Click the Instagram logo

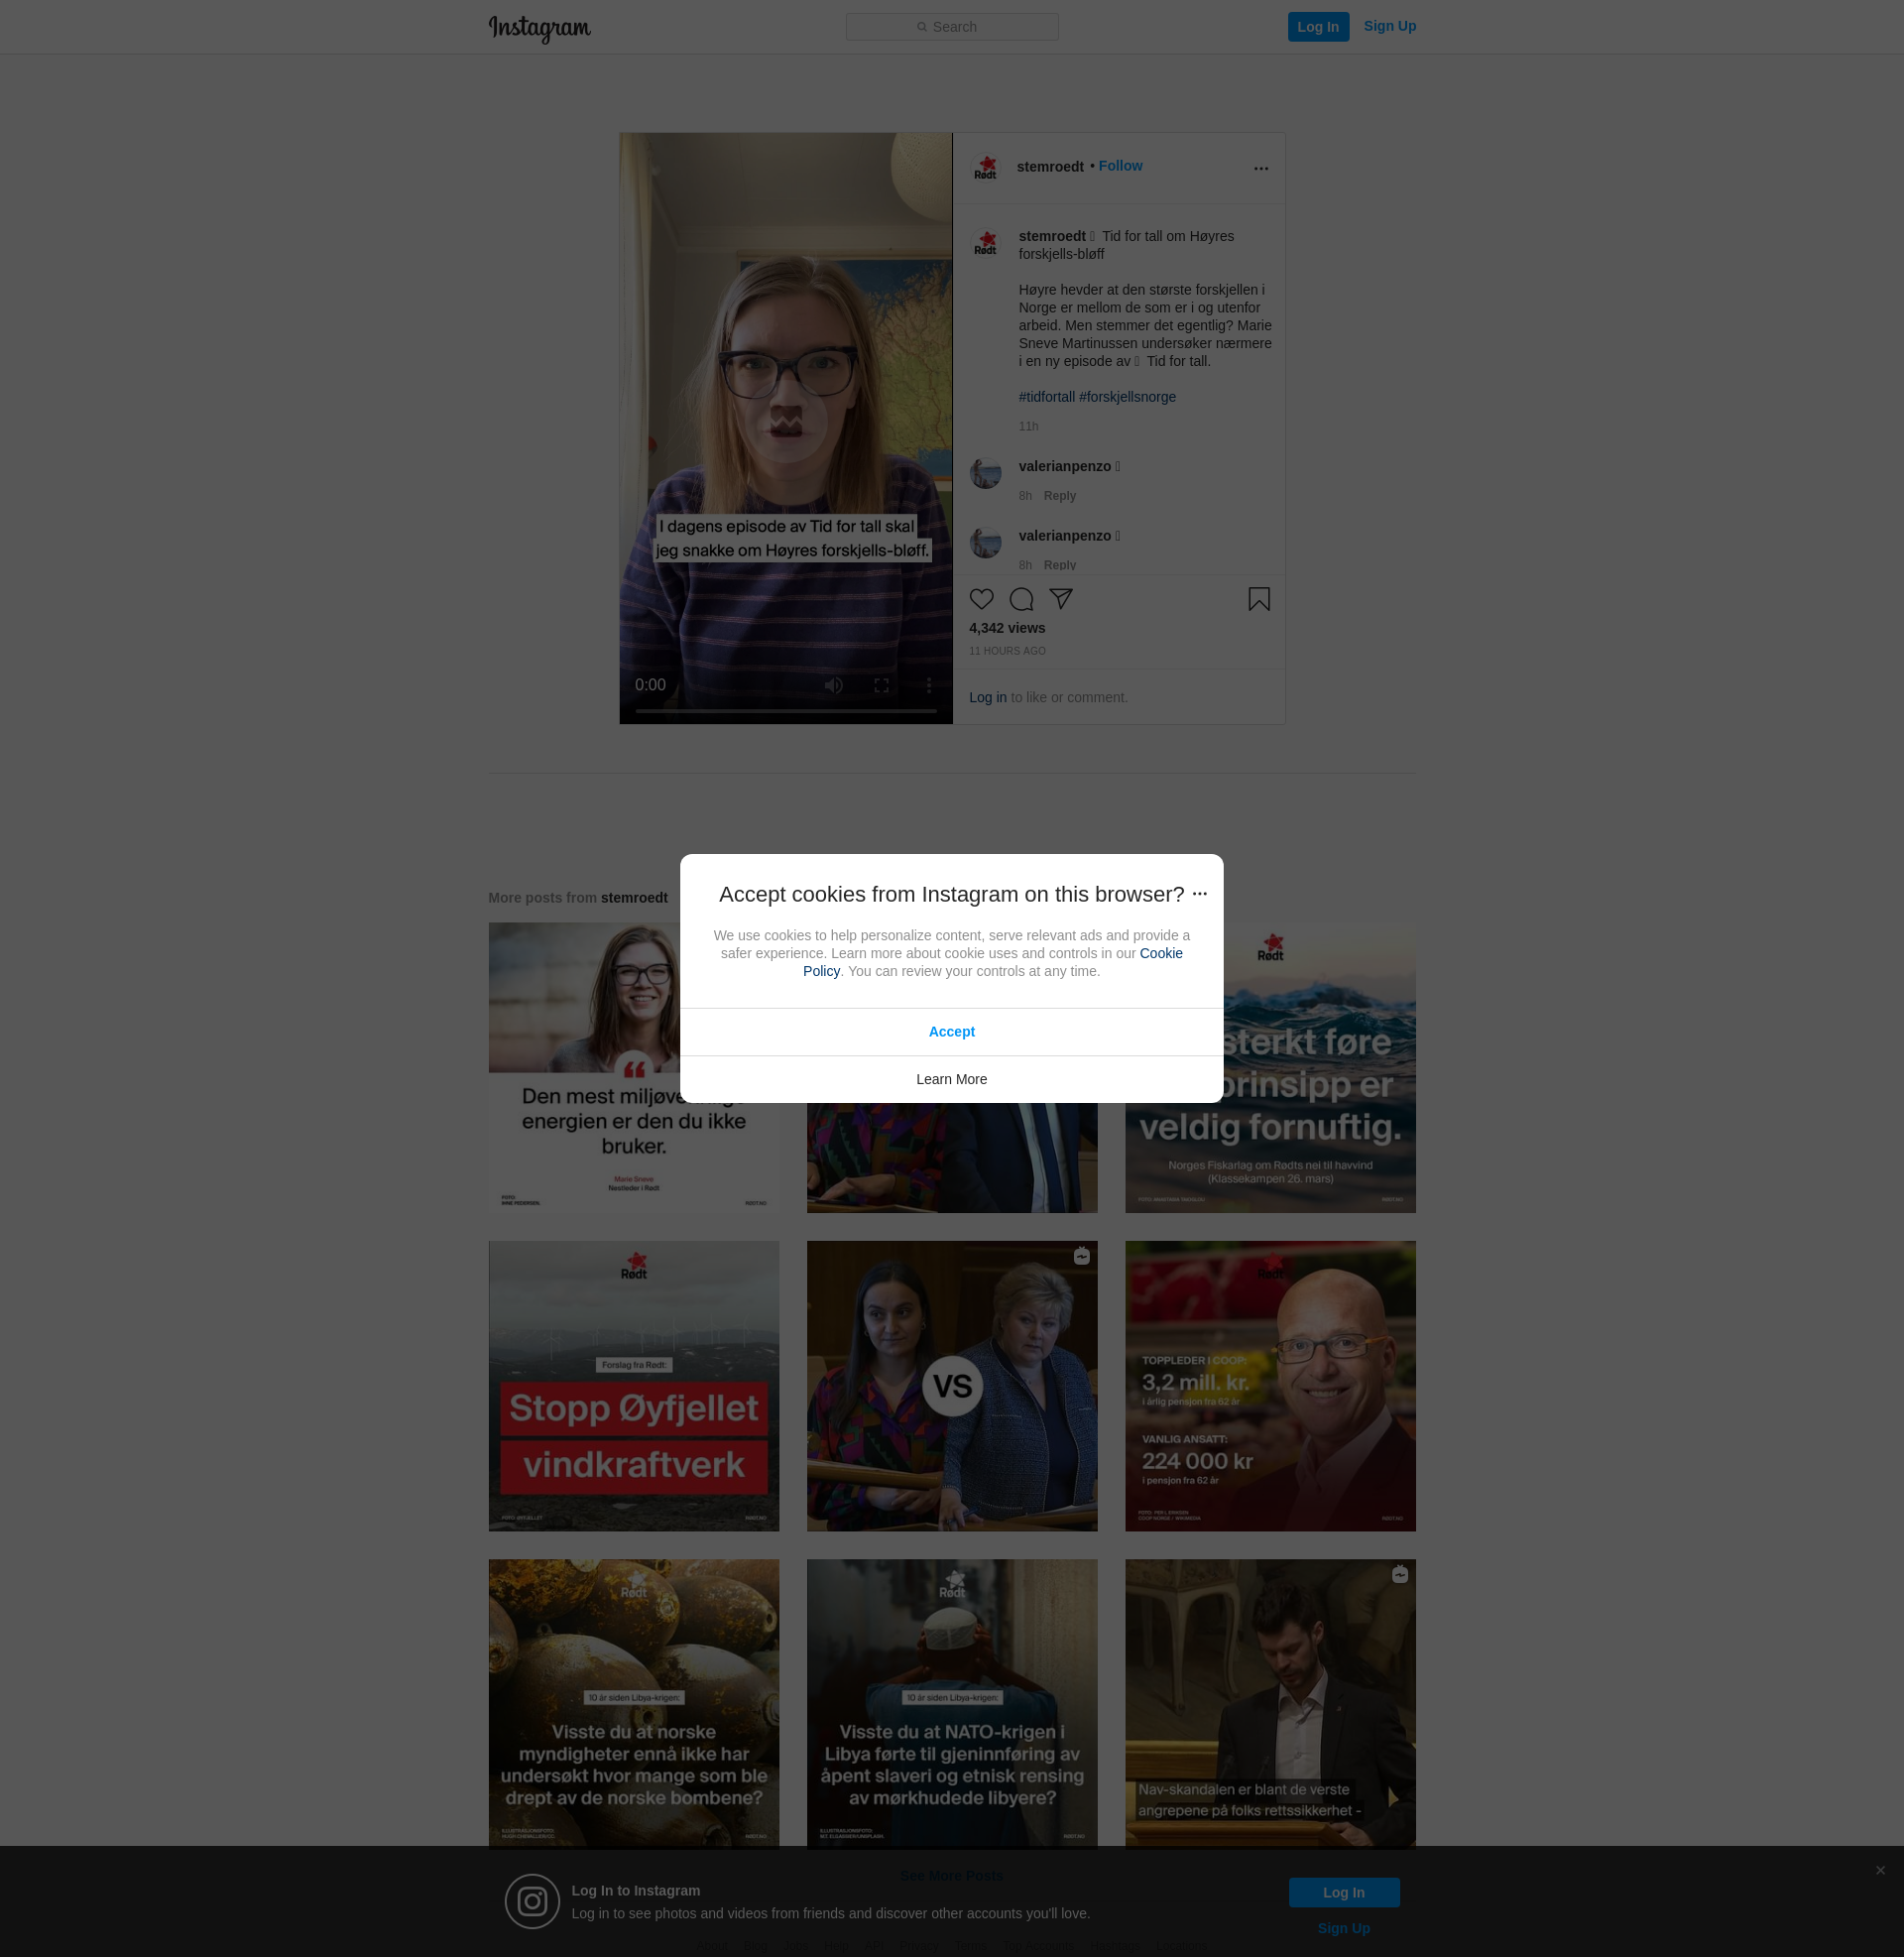click(539, 28)
